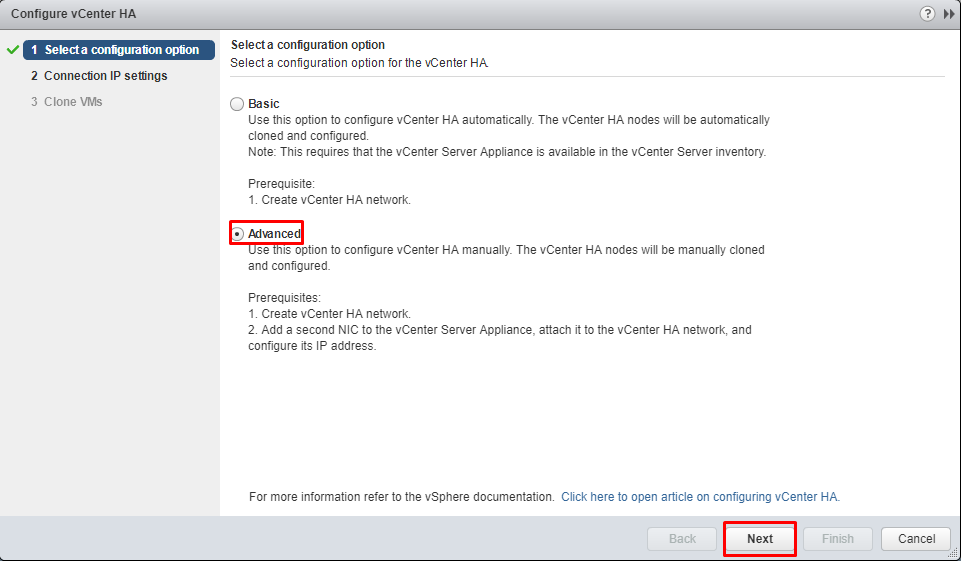Click the green checkmark beside step 1

coord(13,50)
